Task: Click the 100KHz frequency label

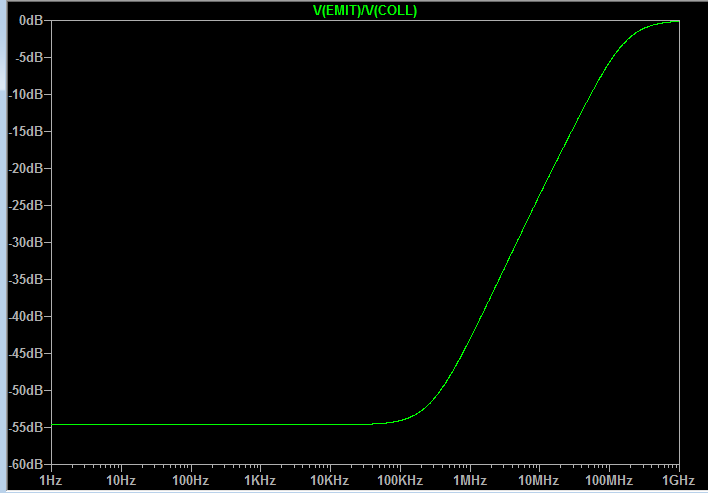Action: (x=400, y=480)
